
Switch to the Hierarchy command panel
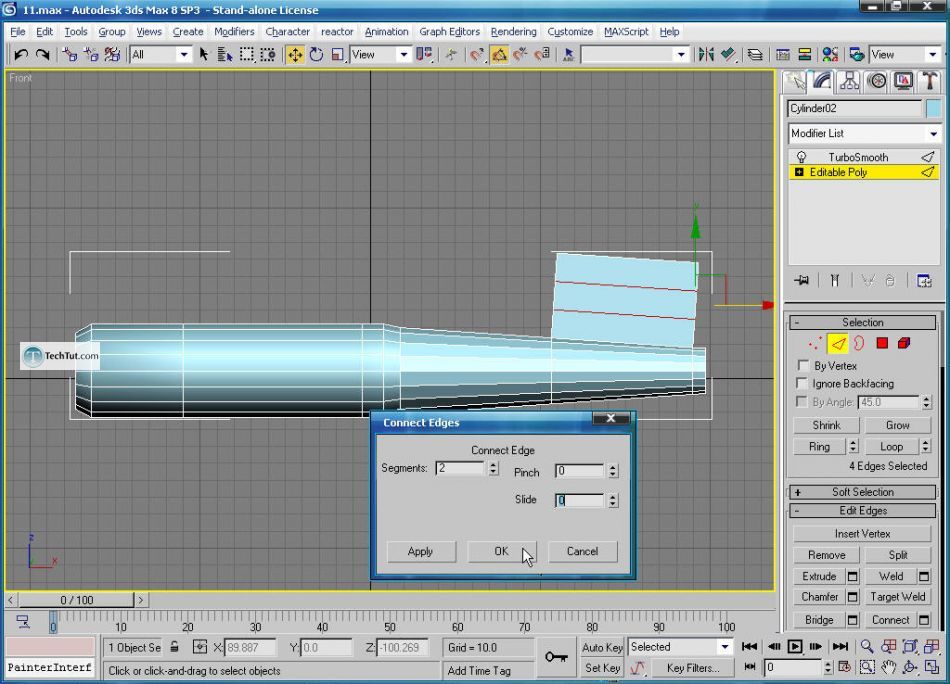coord(849,82)
